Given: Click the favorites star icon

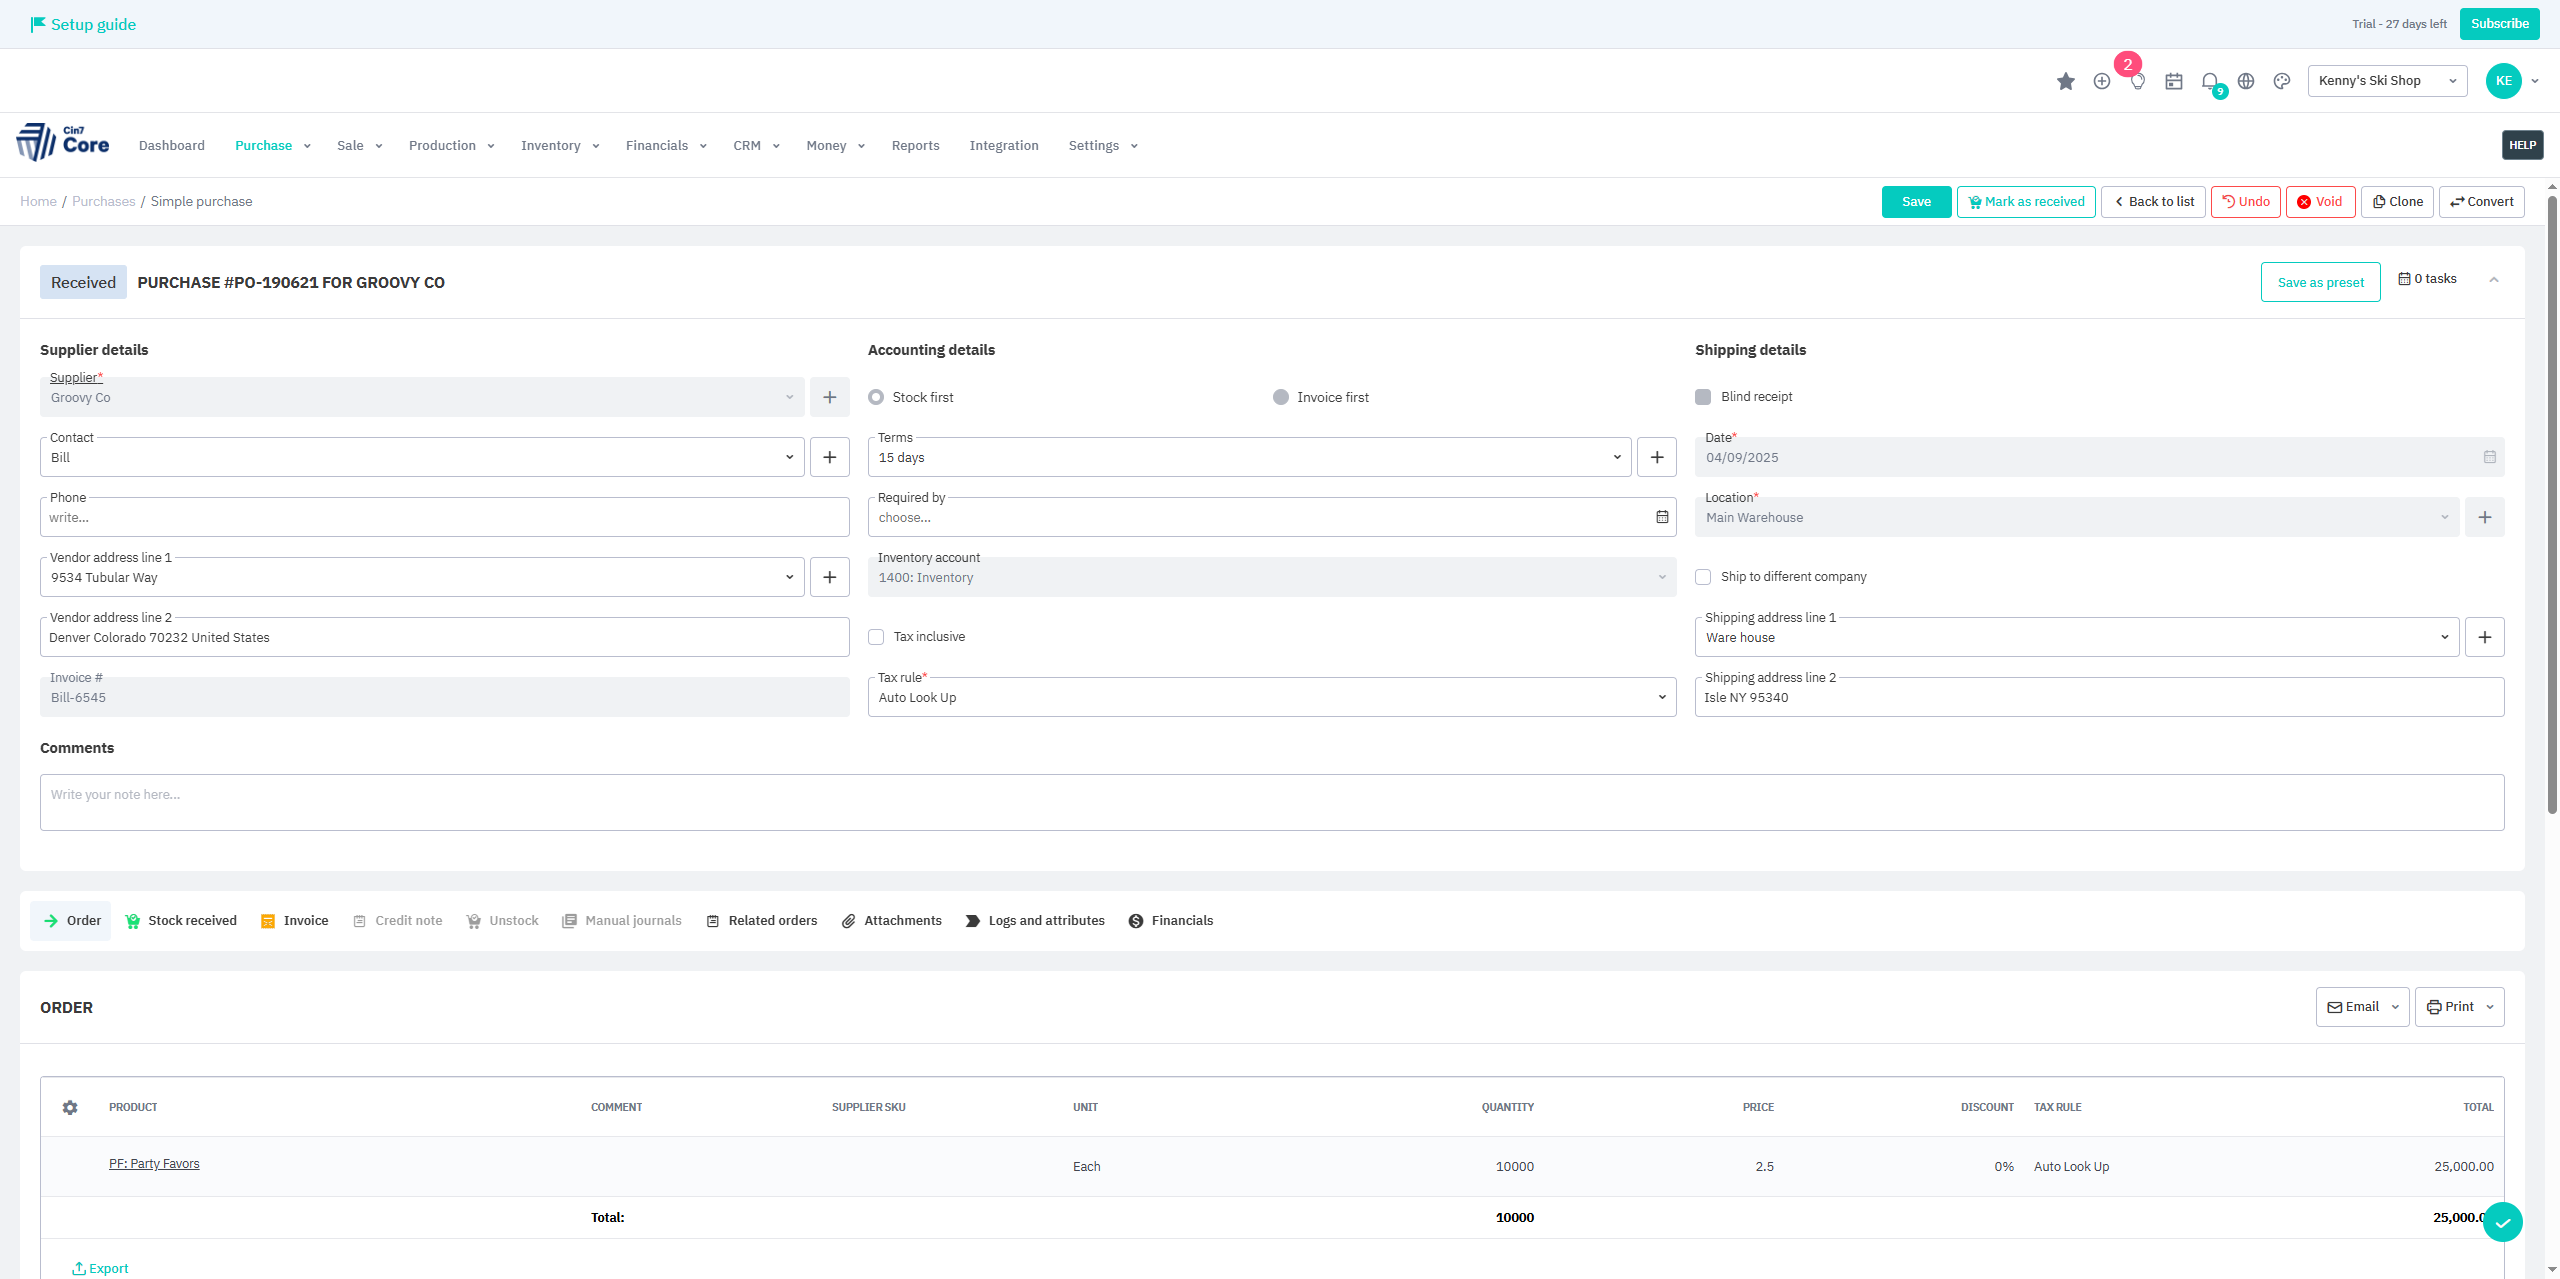Looking at the screenshot, I should (x=2065, y=81).
